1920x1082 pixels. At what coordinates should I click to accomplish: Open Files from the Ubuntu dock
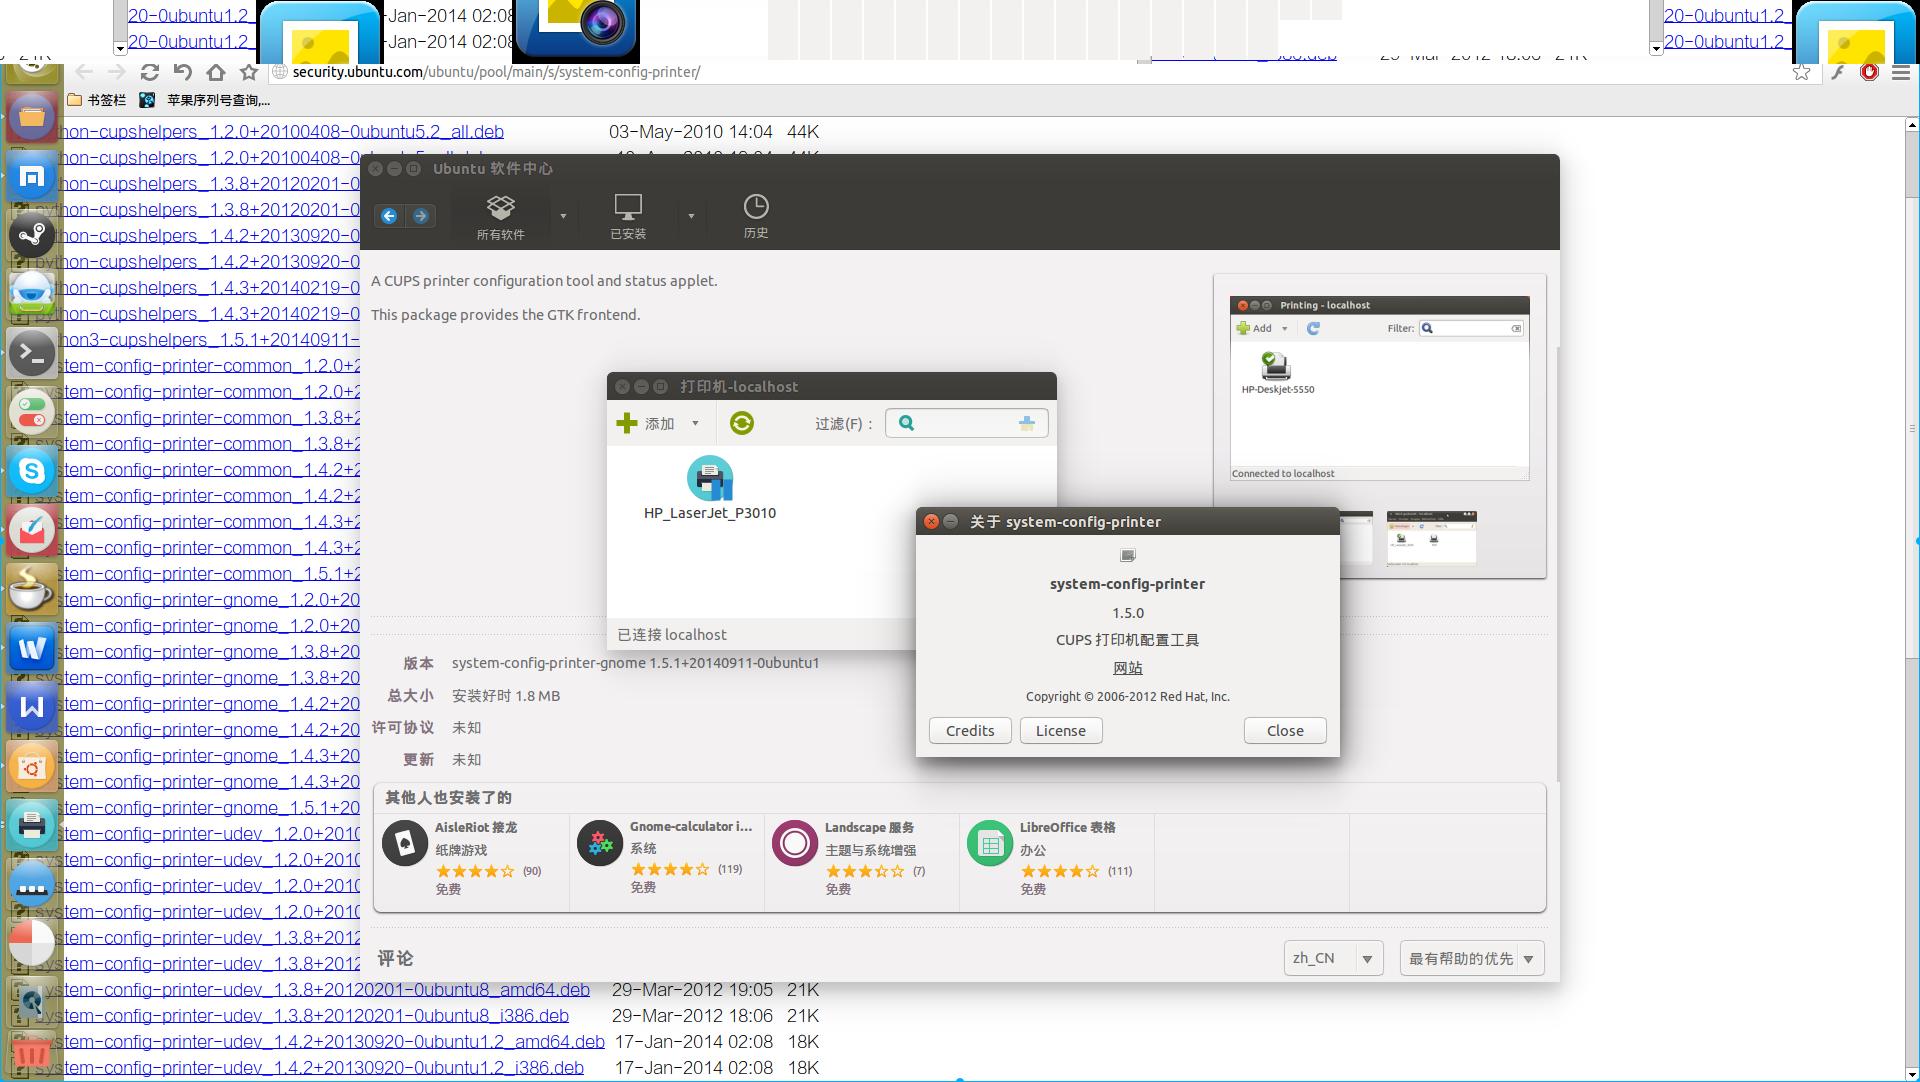32,116
